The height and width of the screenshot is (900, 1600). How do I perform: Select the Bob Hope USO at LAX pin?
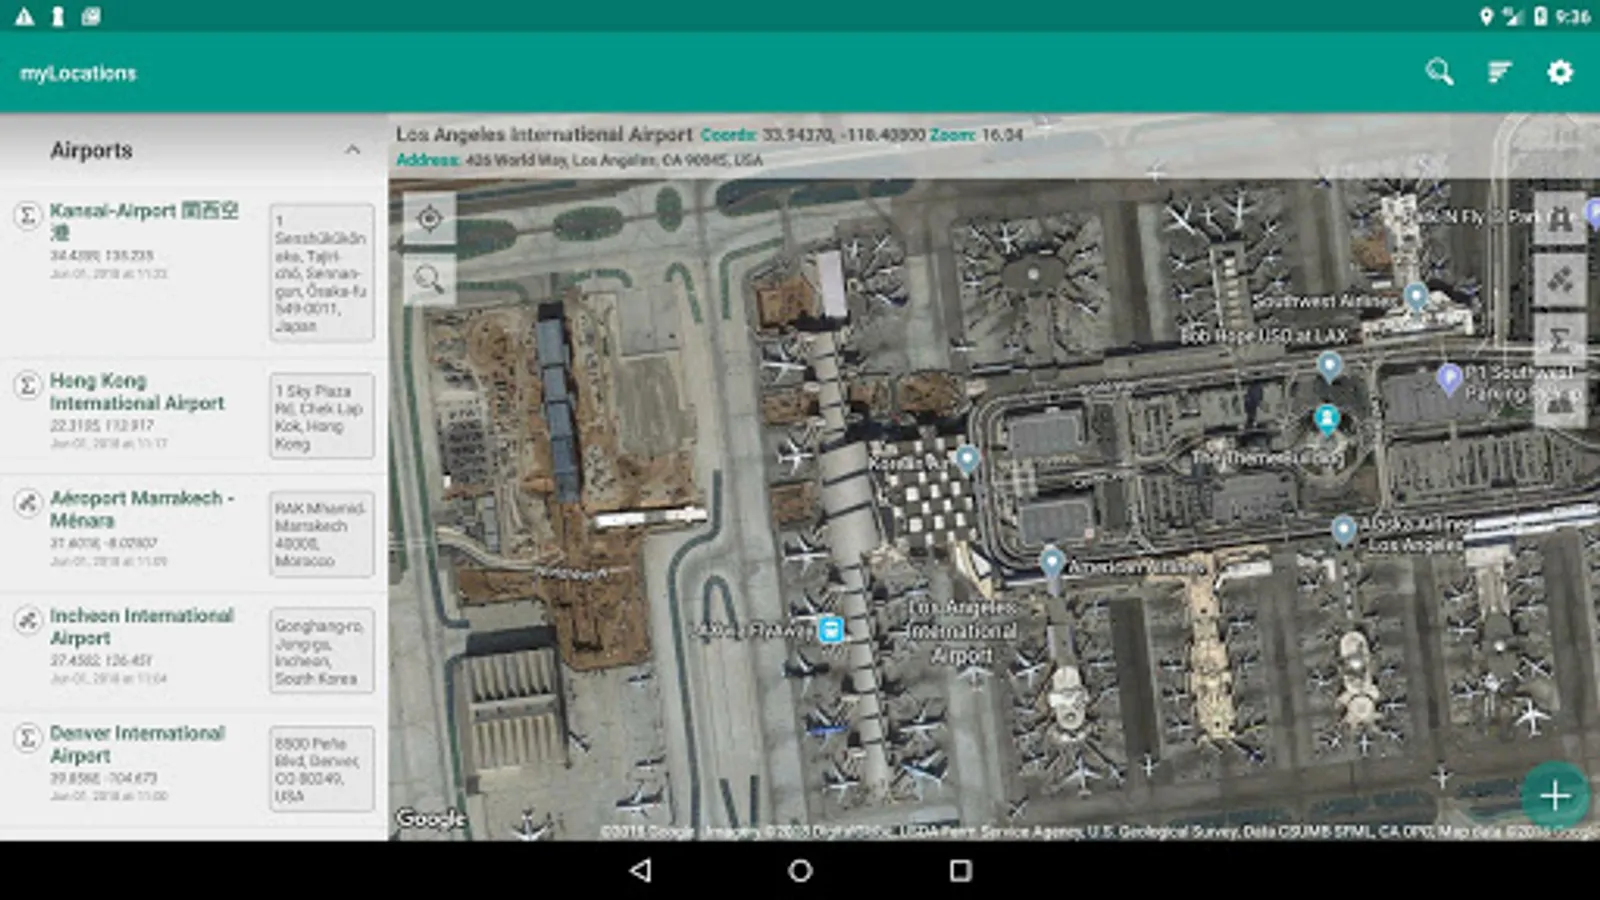click(1329, 367)
